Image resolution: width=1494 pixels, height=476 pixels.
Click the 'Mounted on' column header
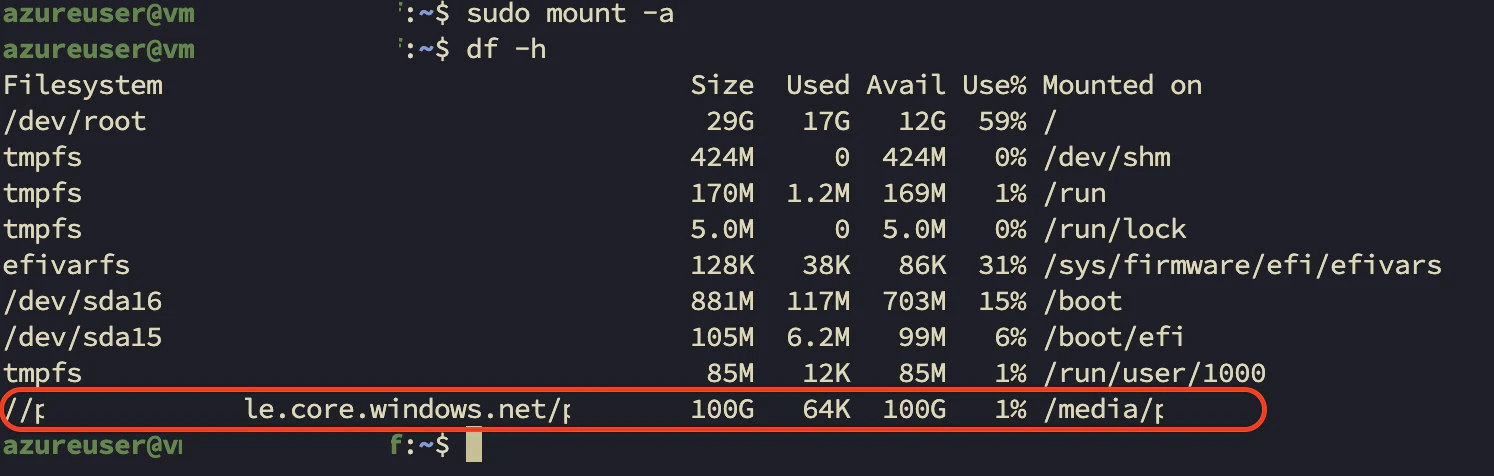coord(1122,85)
